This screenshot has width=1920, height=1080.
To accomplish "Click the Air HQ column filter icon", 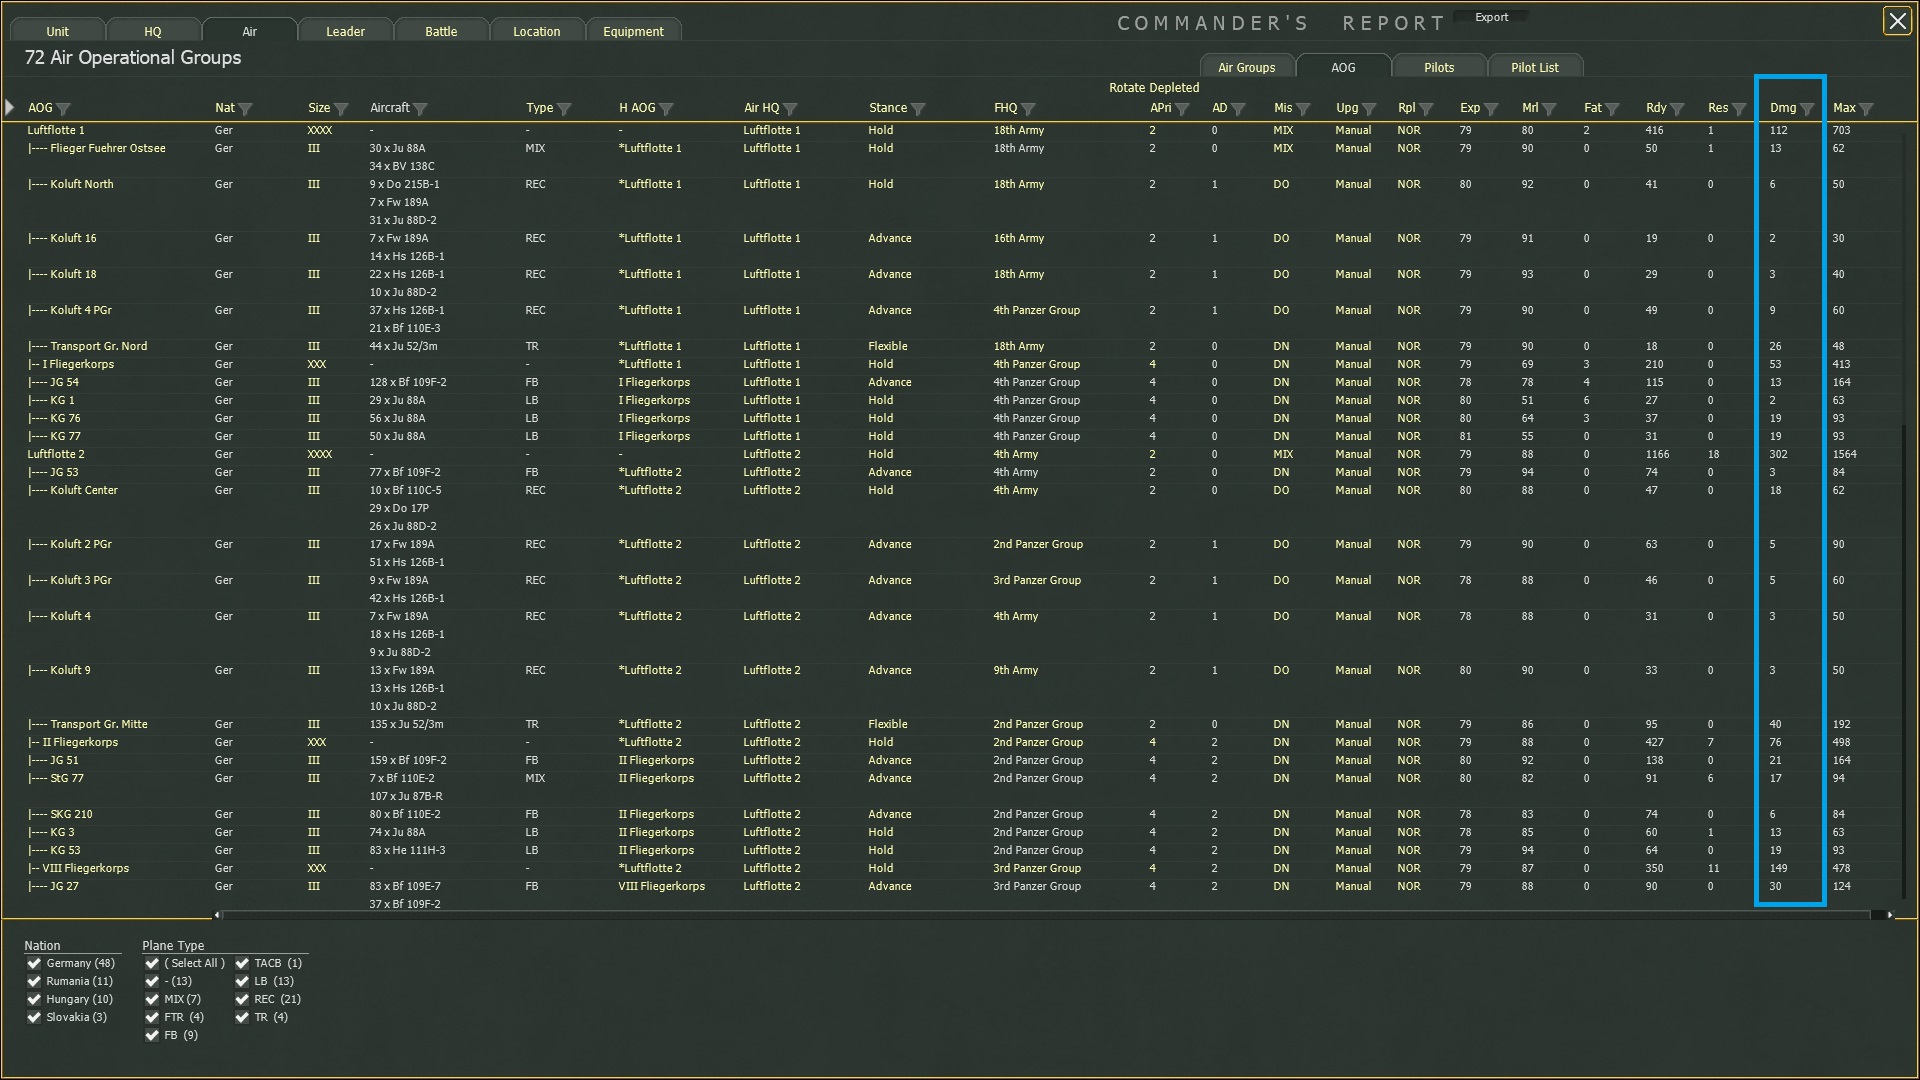I will pyautogui.click(x=791, y=109).
